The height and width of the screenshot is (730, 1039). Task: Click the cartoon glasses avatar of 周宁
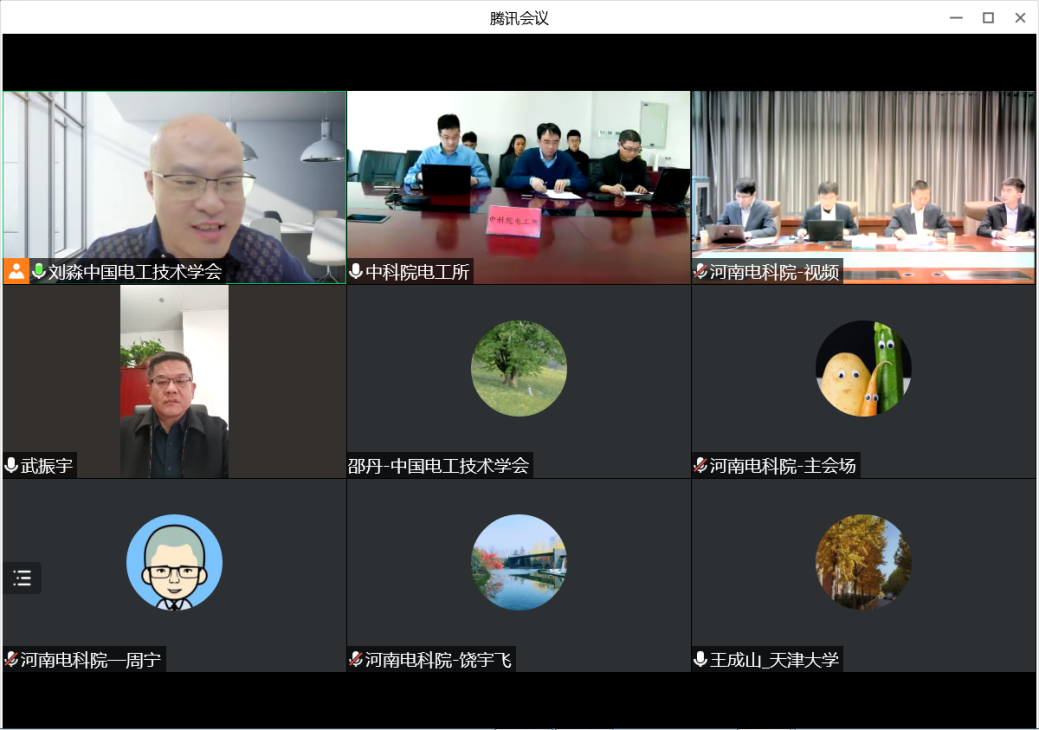tap(174, 562)
